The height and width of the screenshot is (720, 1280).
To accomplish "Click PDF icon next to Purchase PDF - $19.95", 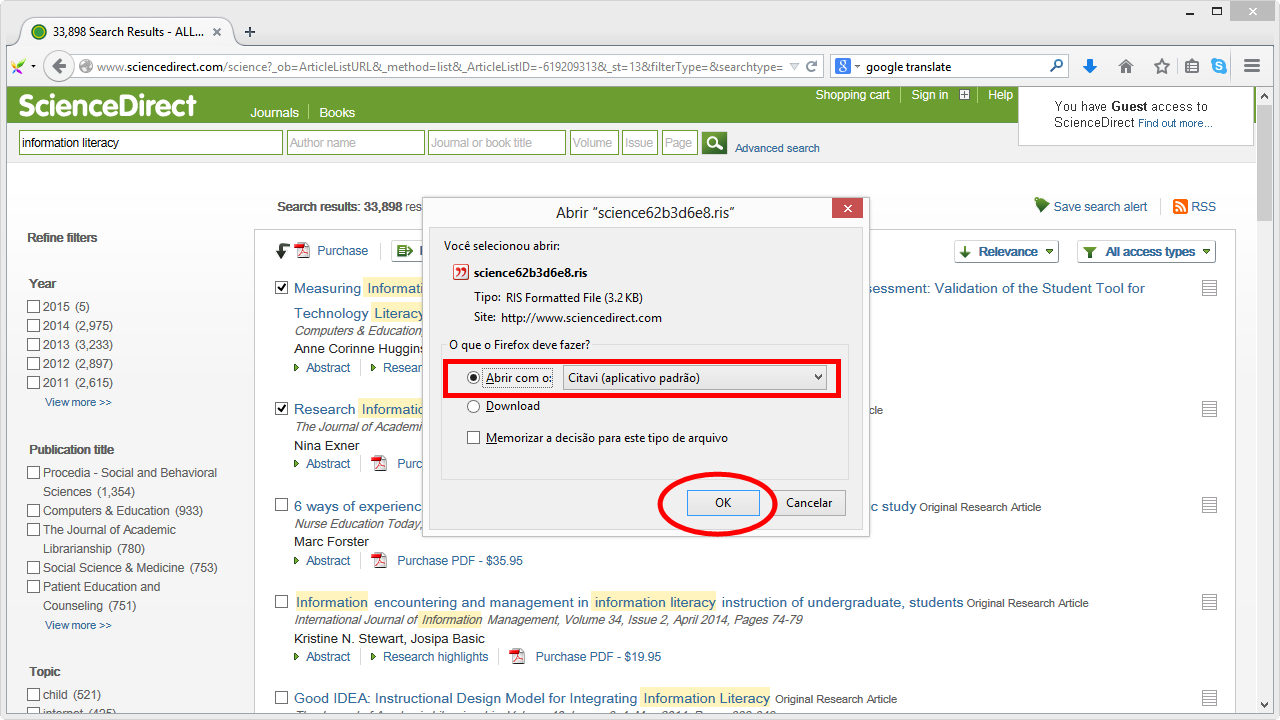I will point(517,656).
